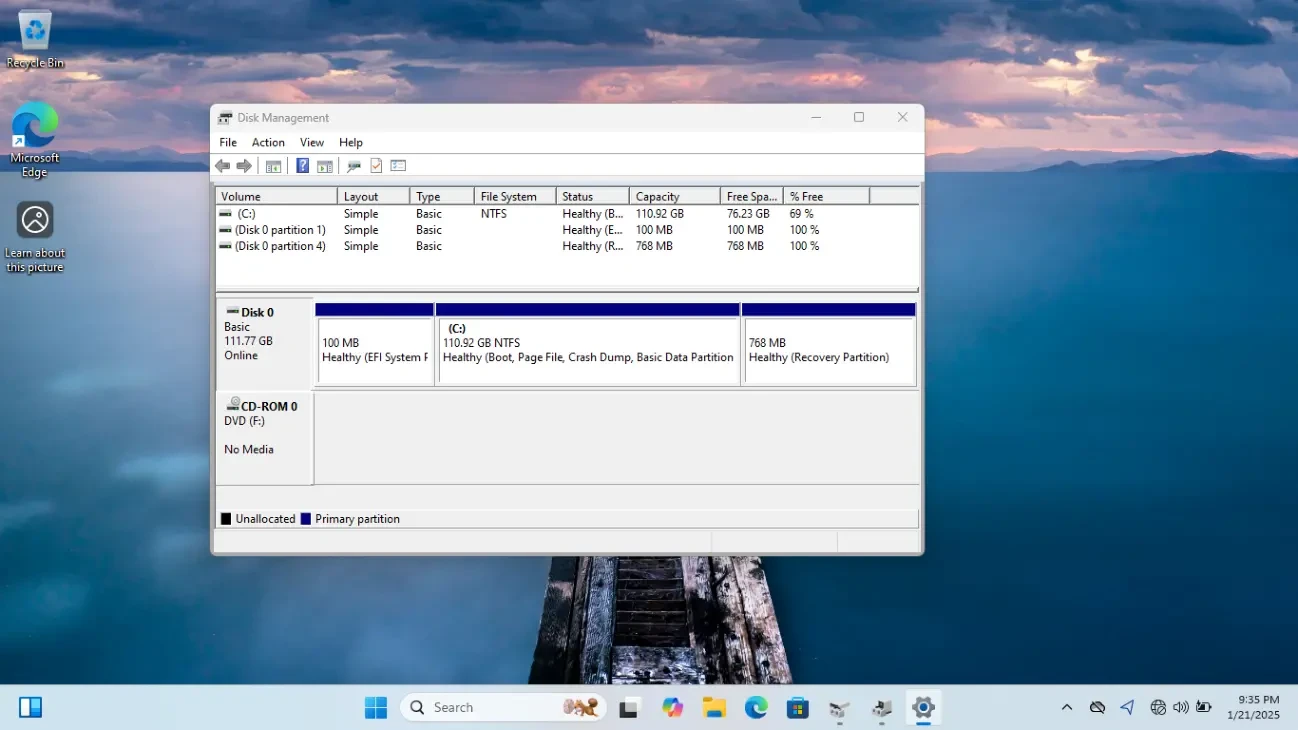Click the forward navigation arrow in the toolbar
The image size is (1298, 730).
click(x=244, y=165)
